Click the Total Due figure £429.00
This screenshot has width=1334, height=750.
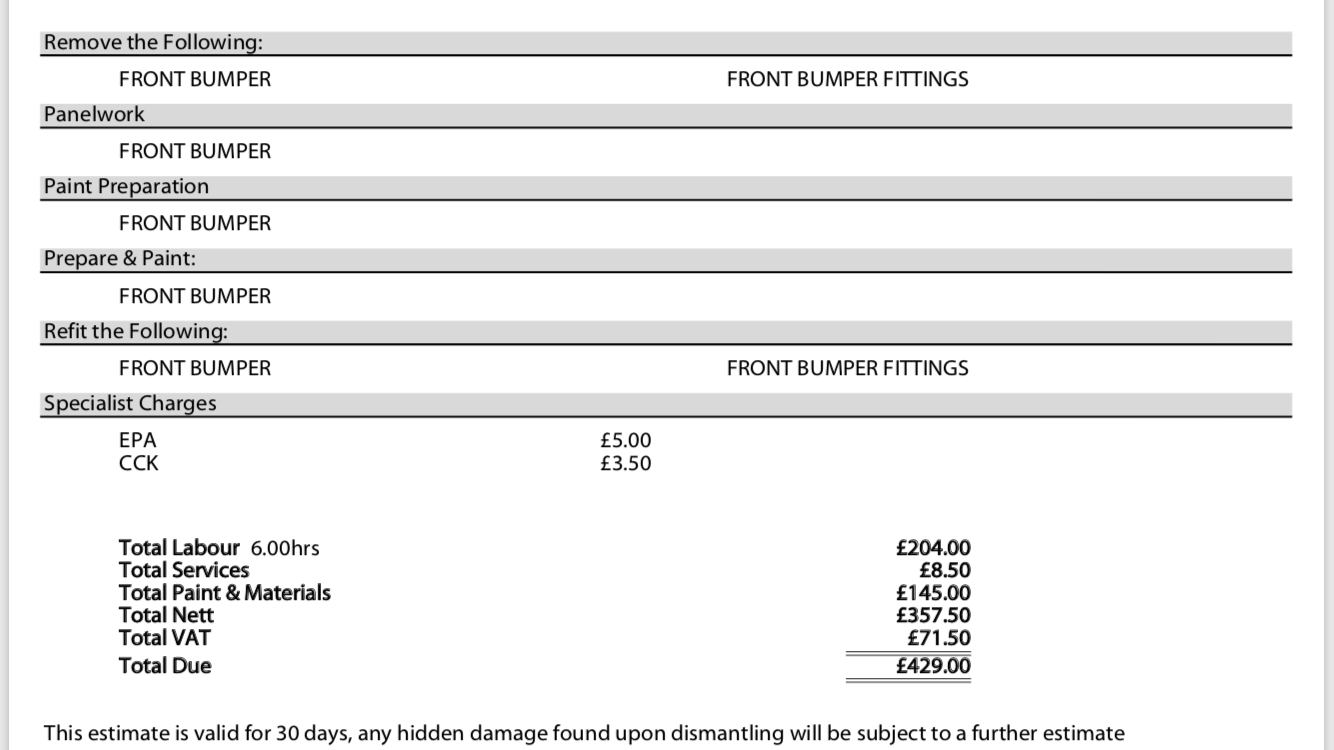[x=933, y=666]
